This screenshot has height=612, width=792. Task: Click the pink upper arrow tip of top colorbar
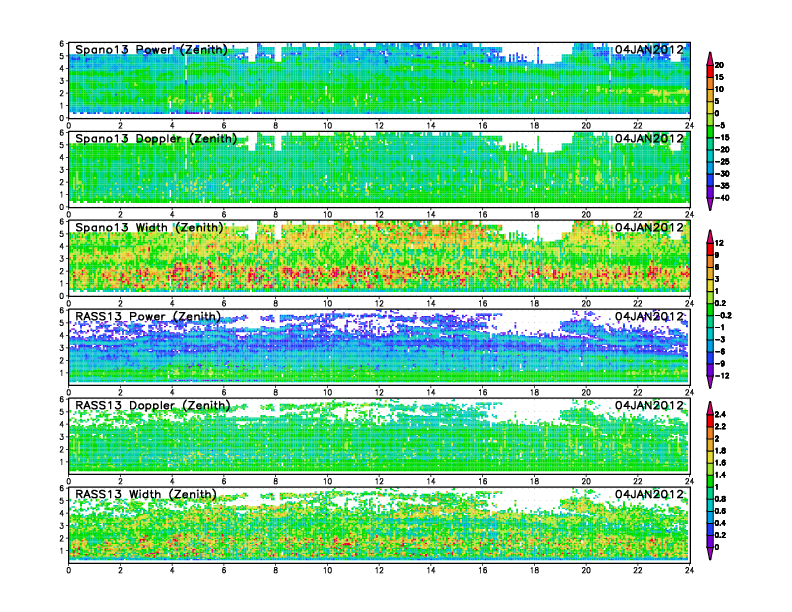(710, 57)
